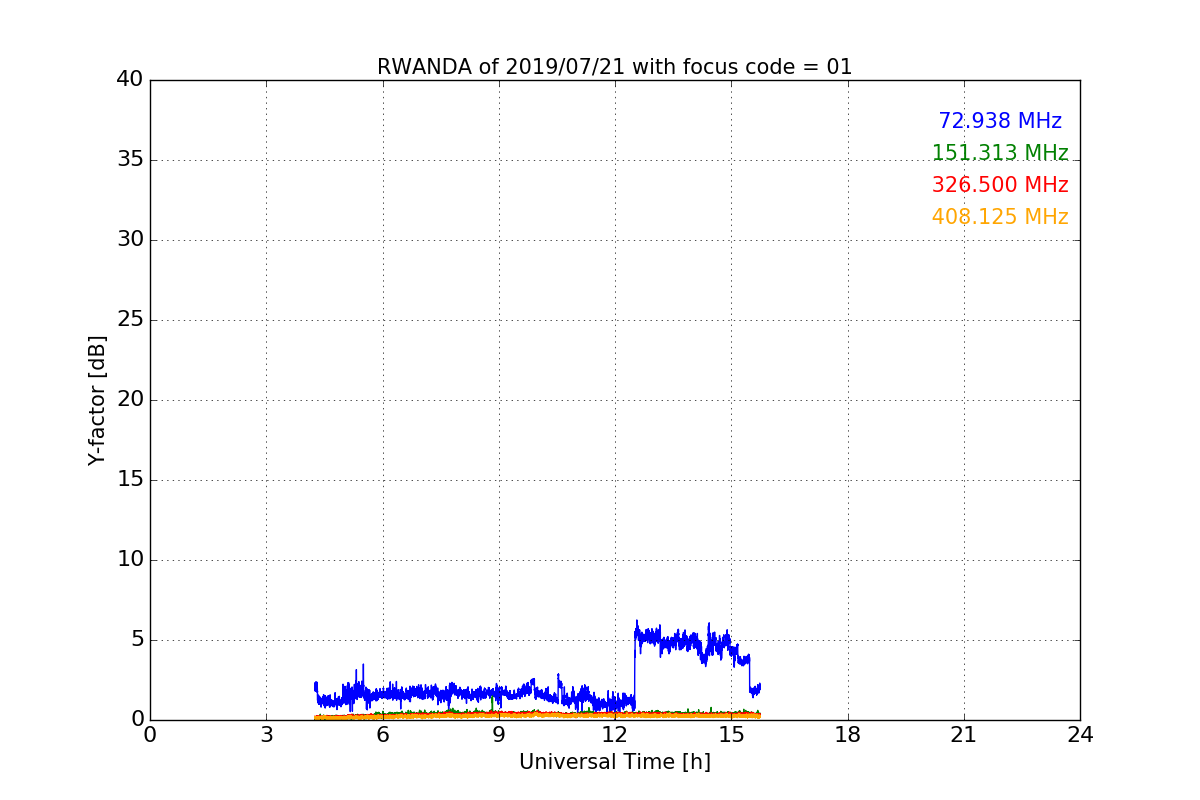Click the x-axis tick label 12

615,735
